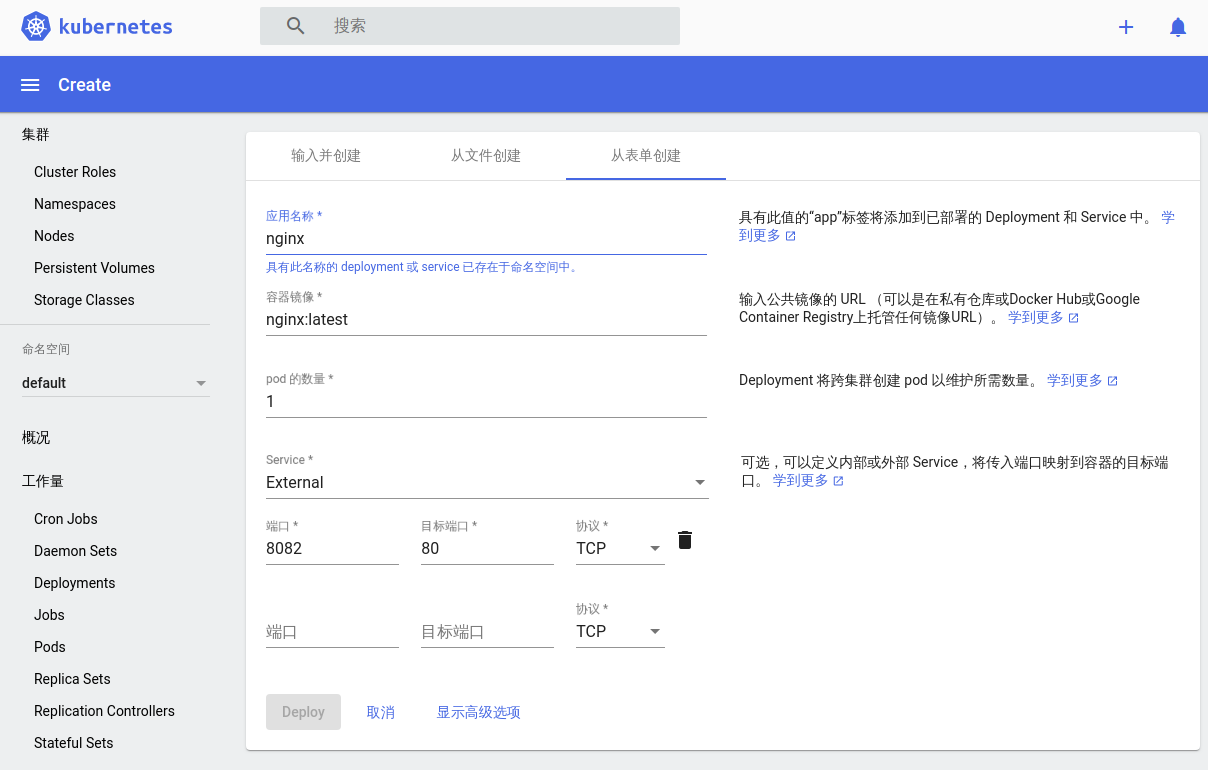This screenshot has width=1208, height=770.
Task: Click the Kubernetes logo icon
Action: pos(36,27)
